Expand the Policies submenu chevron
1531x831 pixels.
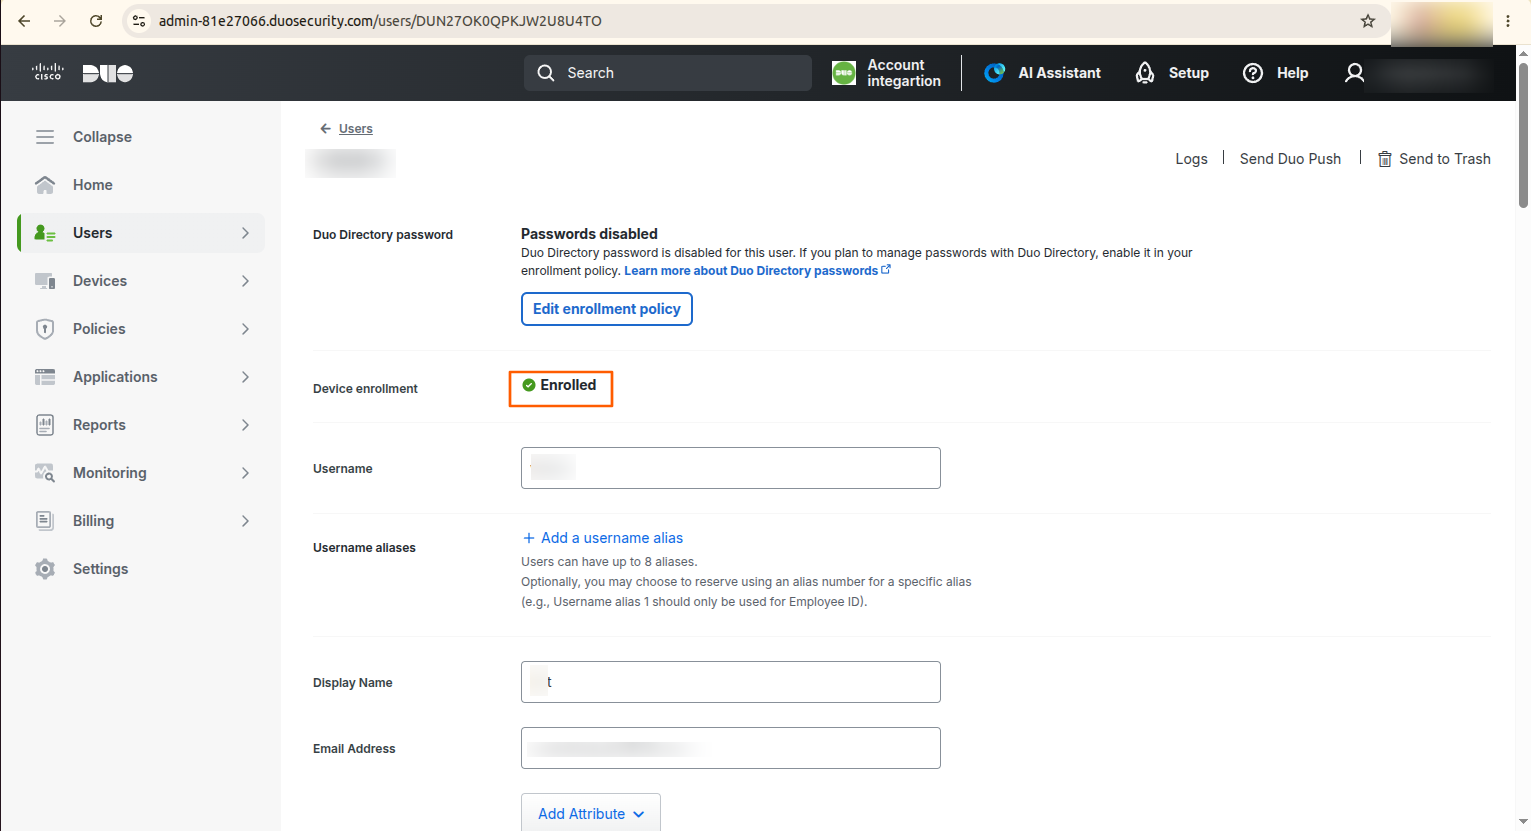coord(245,329)
